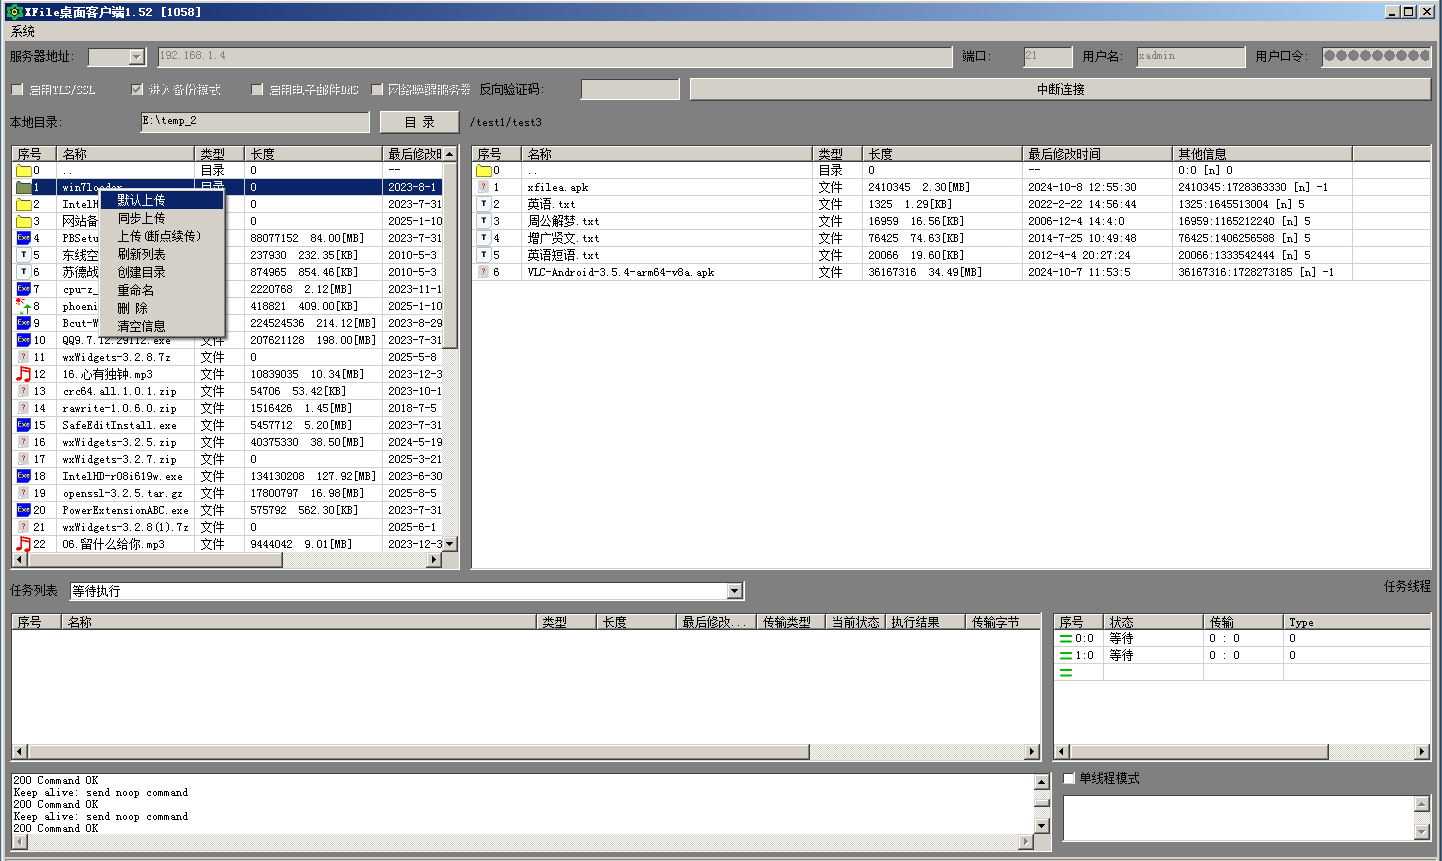Click the 反向验证码 input field
The image size is (1442, 861).
(630, 90)
